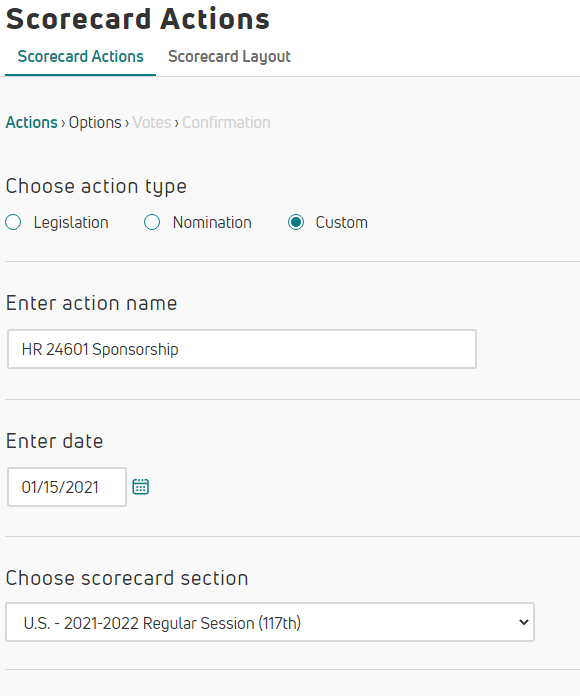Go to the Actions breadcrumb step
The height and width of the screenshot is (696, 580).
pos(32,123)
